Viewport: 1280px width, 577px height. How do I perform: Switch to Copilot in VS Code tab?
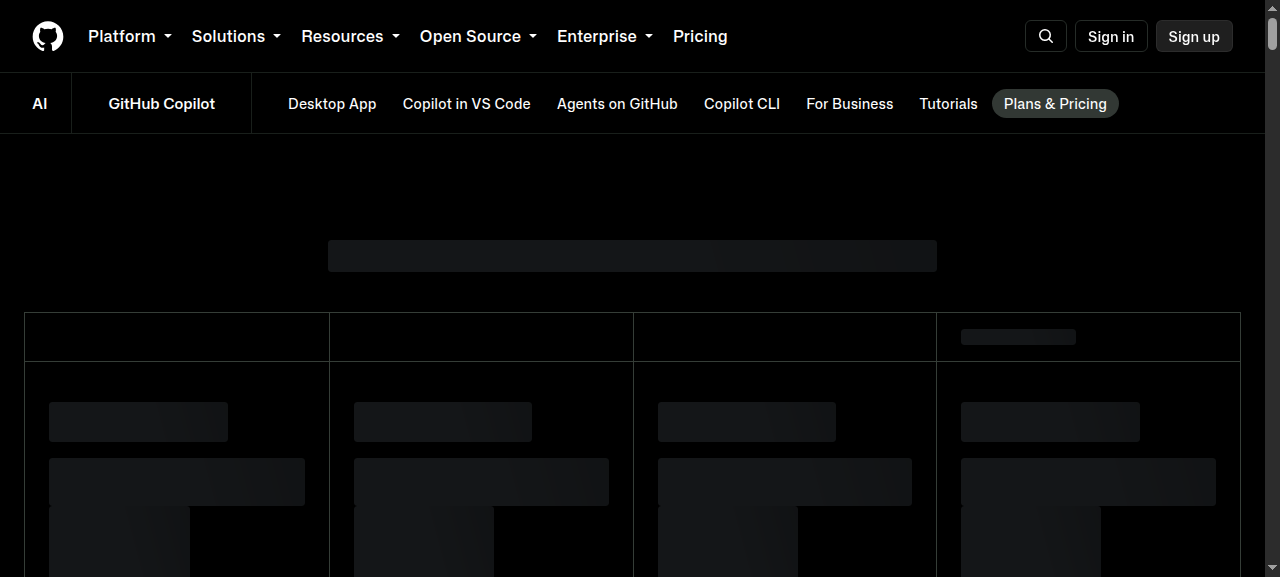(467, 104)
